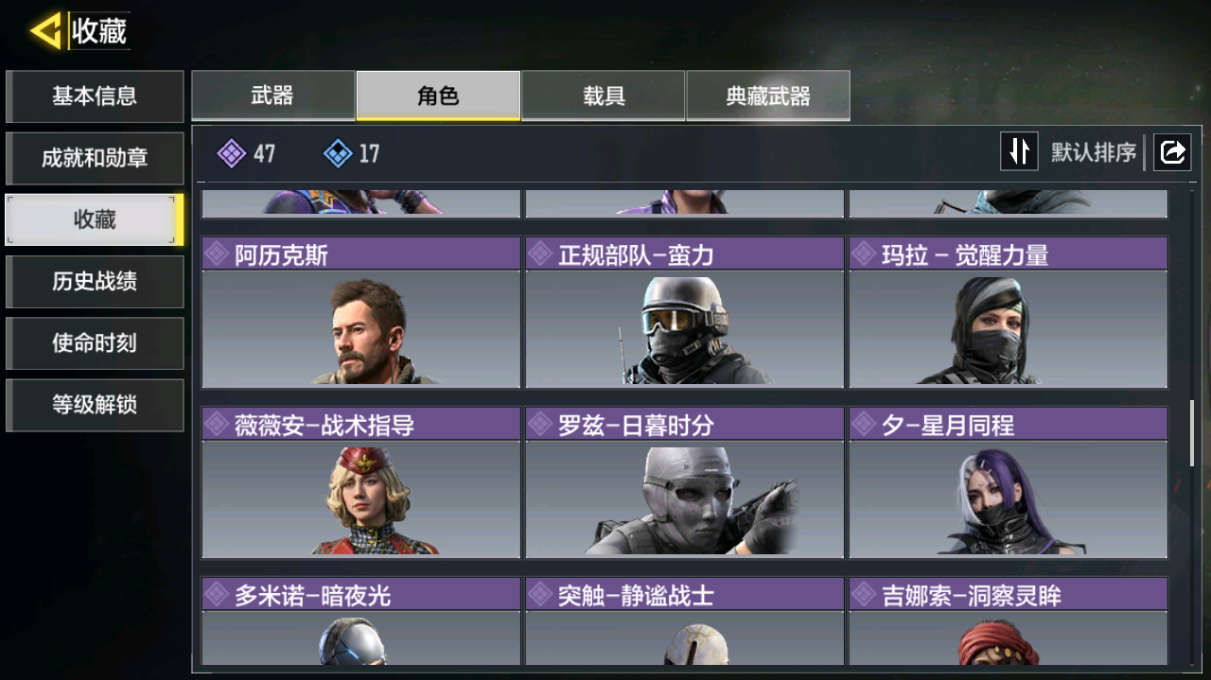Select the 玛拉-觉醒力量 character card
1211x680 pixels.
pyautogui.click(x=1008, y=312)
